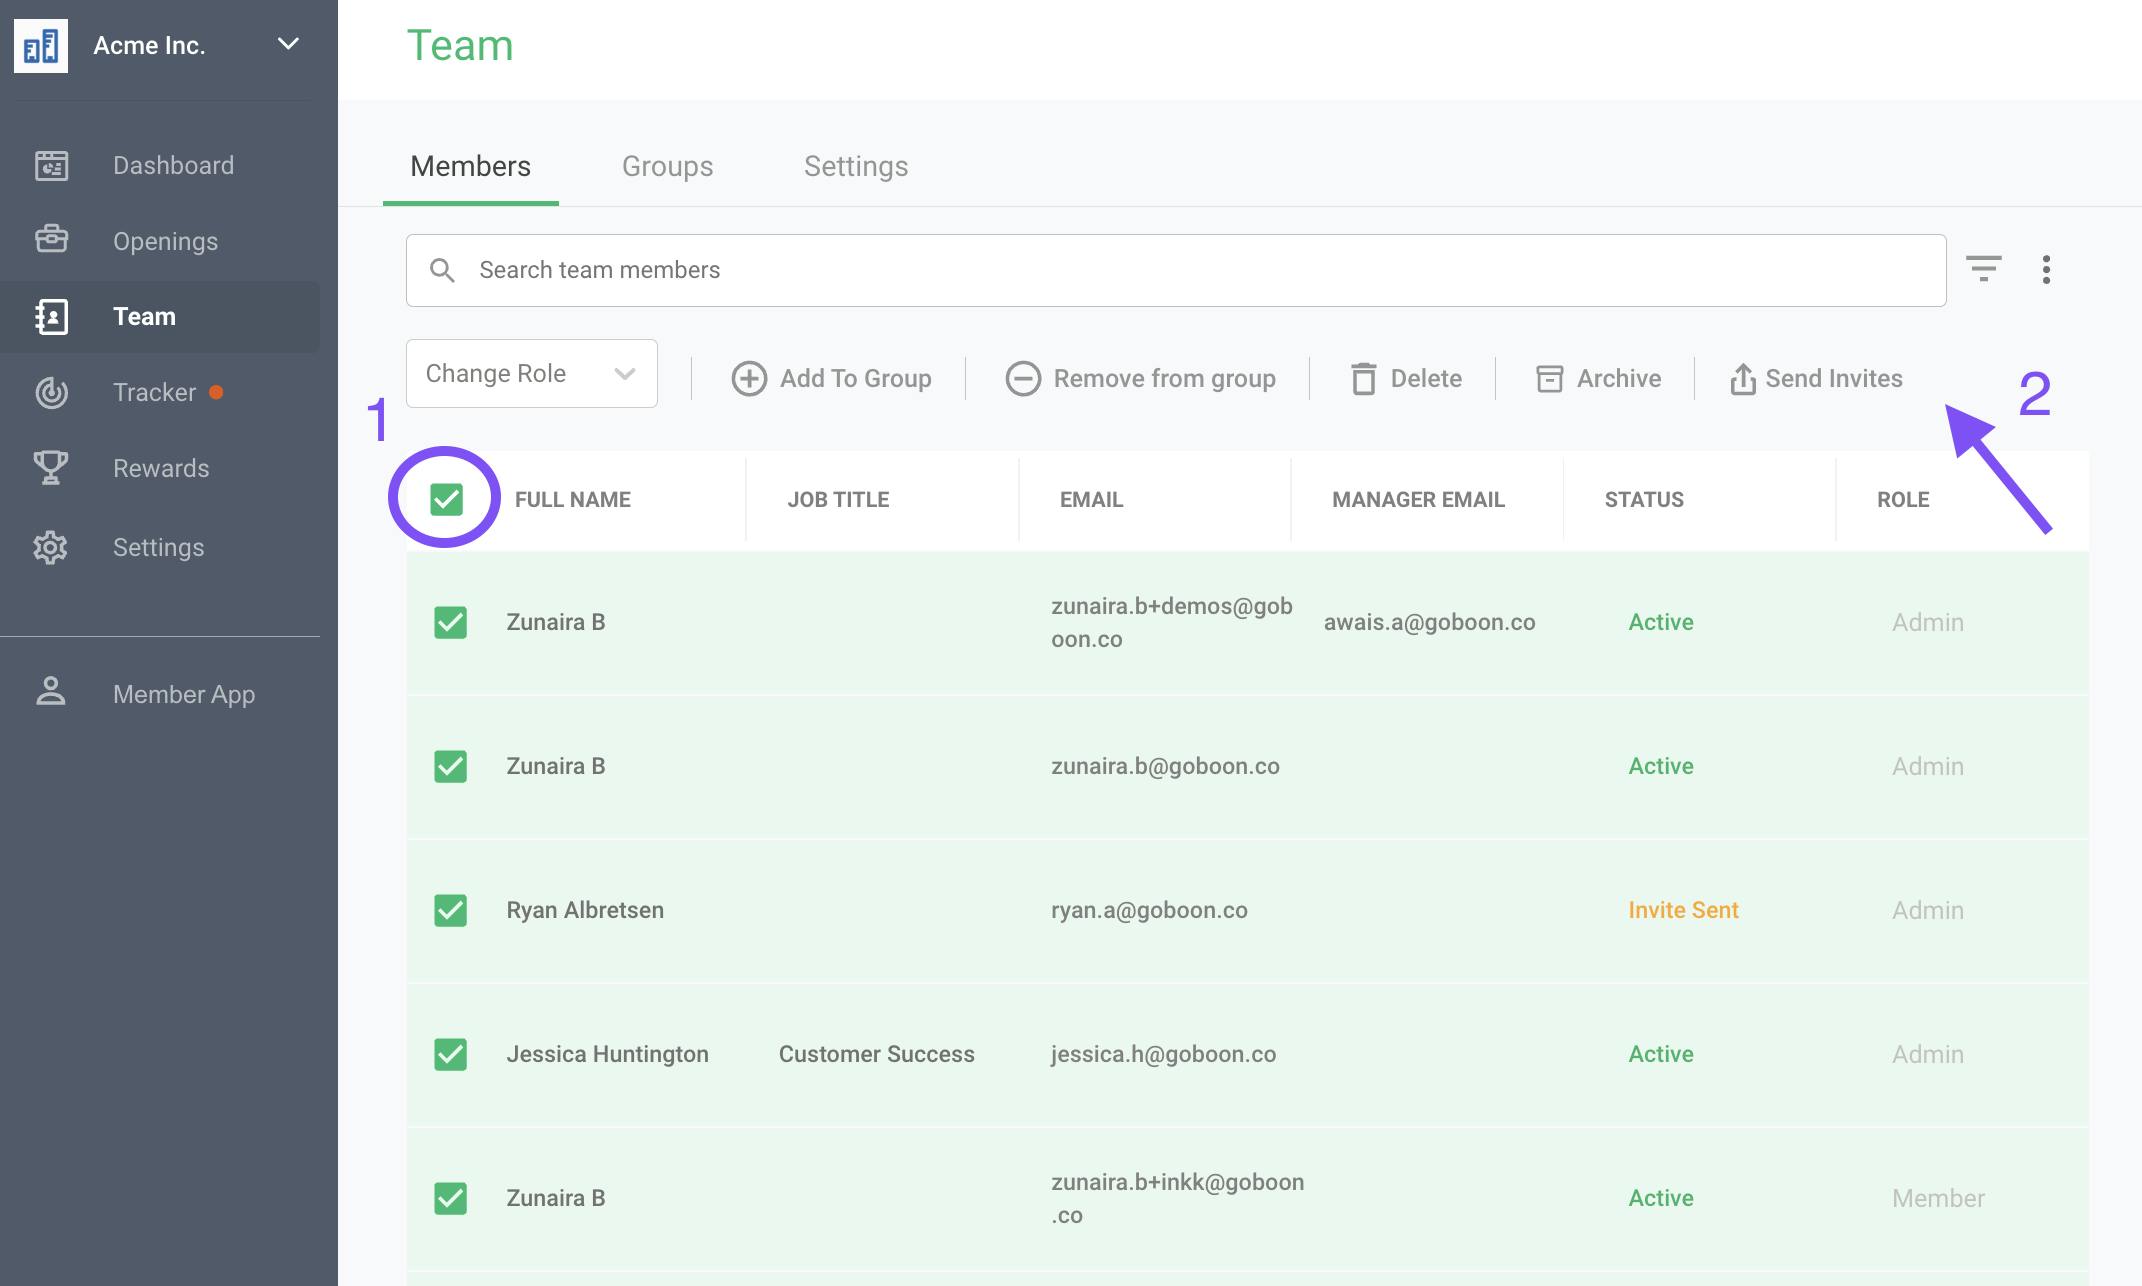Screen dimensions: 2142x1286
Task: Click the Acme Inc. company logo icon
Action: pos(41,45)
